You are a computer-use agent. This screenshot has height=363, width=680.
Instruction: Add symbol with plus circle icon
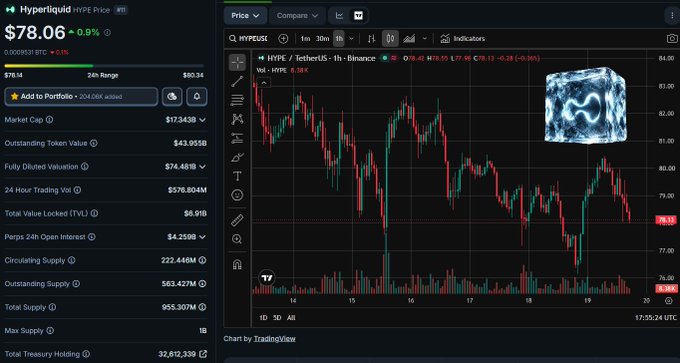tap(283, 39)
